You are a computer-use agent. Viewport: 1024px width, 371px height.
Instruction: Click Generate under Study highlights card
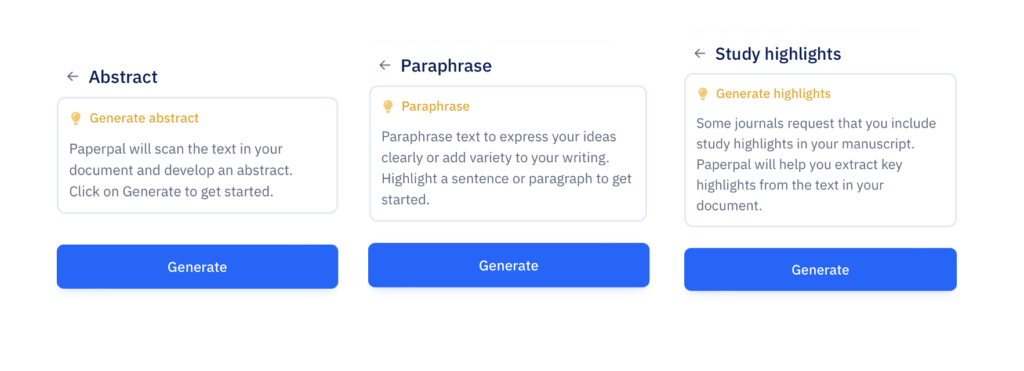click(x=820, y=269)
